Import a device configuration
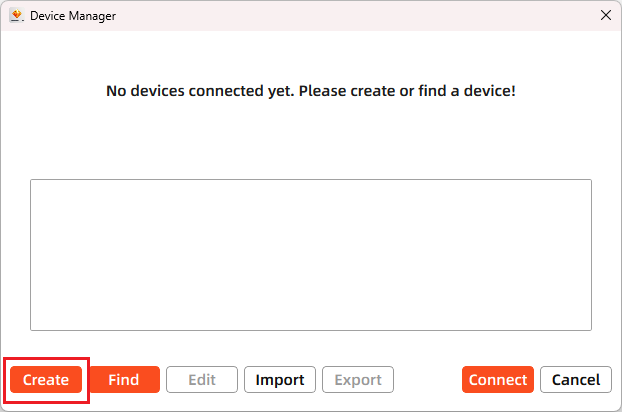 [280, 380]
